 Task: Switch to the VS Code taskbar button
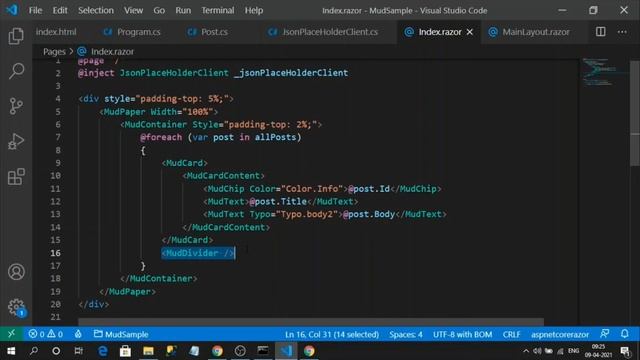tap(286, 351)
